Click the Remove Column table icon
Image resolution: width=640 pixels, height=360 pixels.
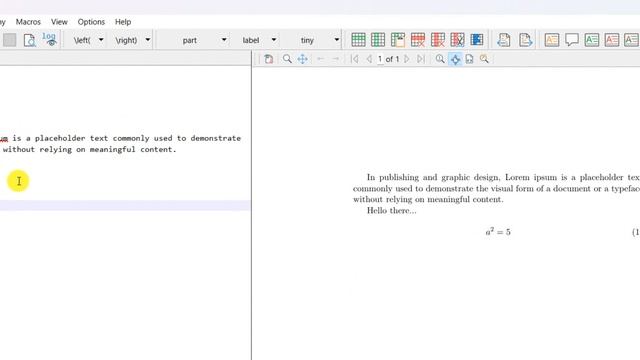point(438,40)
